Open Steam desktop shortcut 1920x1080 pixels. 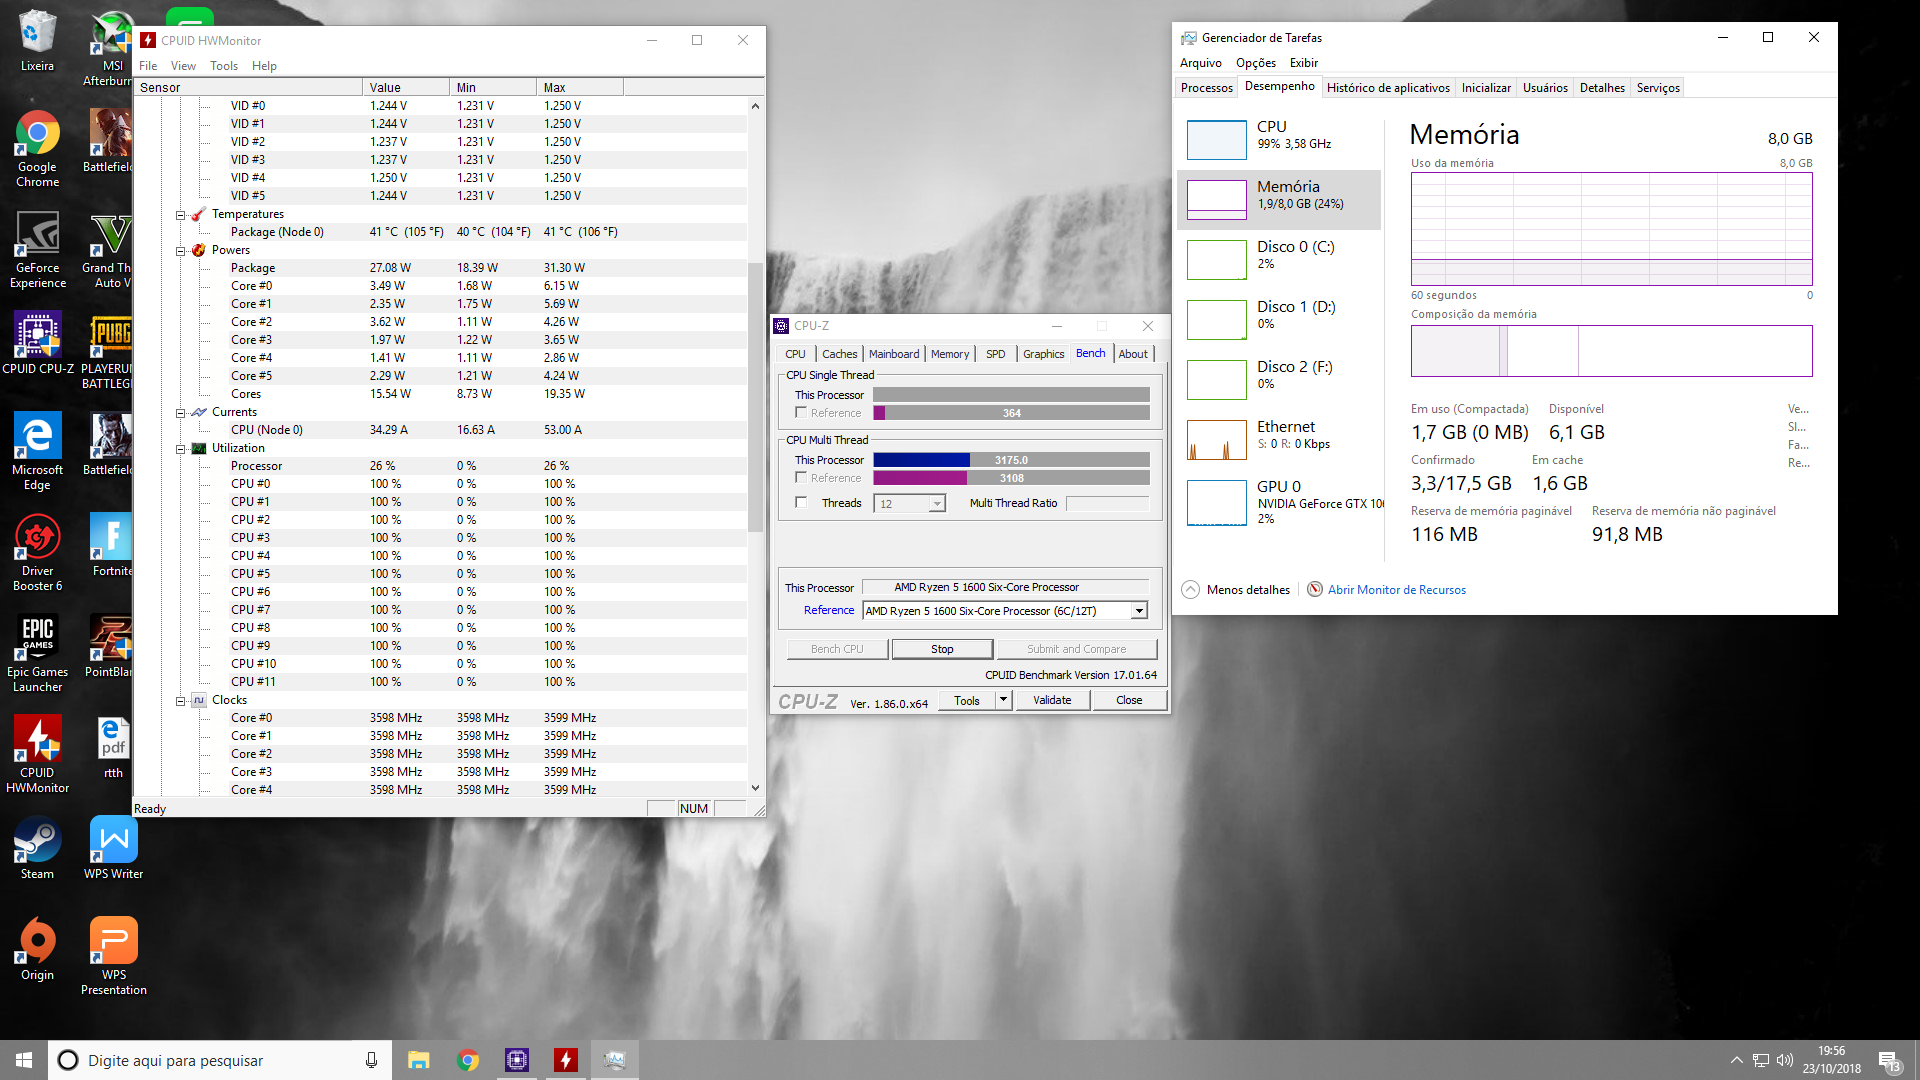point(37,848)
